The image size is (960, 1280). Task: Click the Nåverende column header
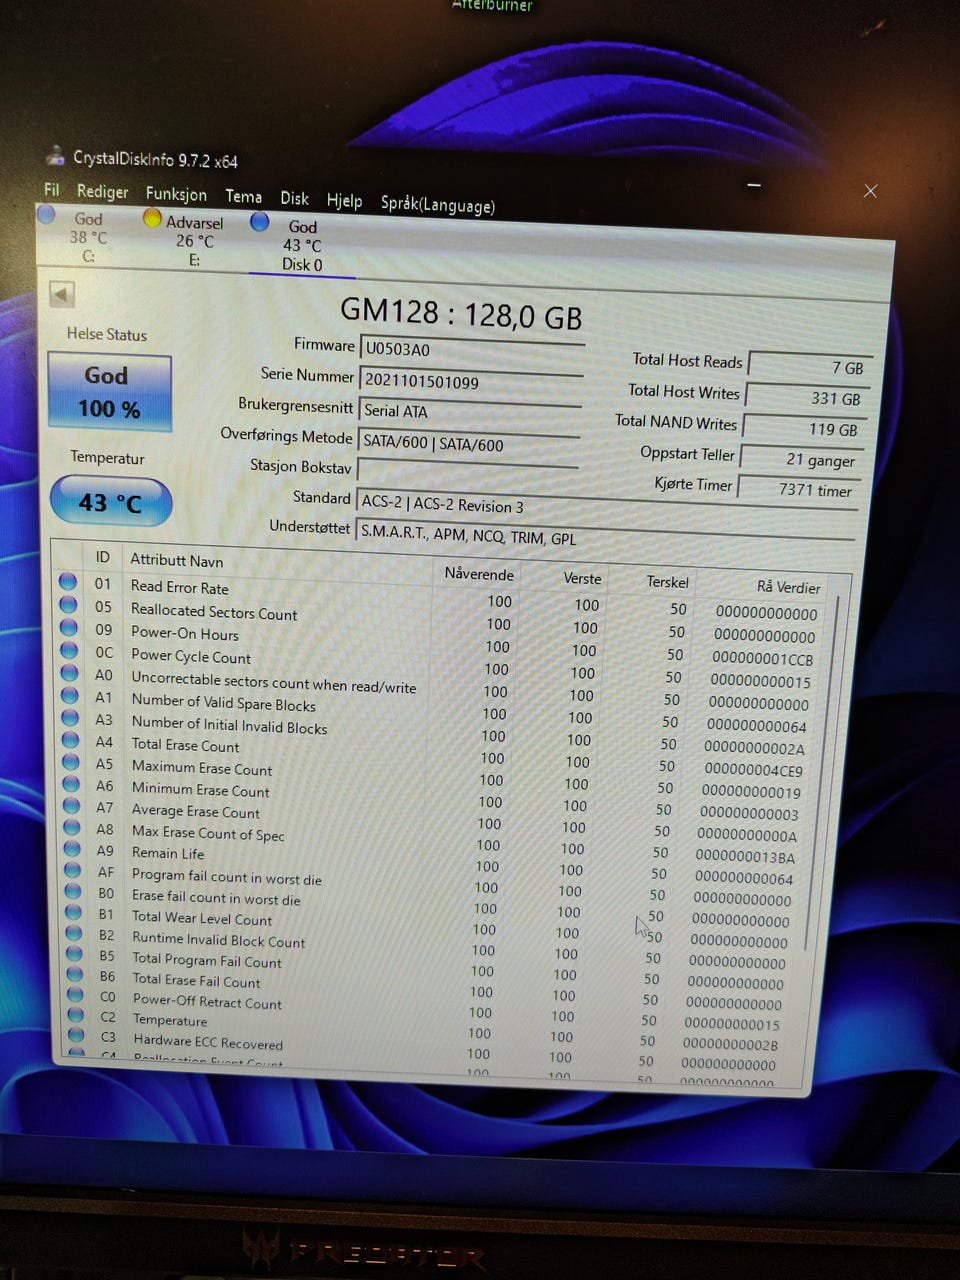[x=479, y=574]
